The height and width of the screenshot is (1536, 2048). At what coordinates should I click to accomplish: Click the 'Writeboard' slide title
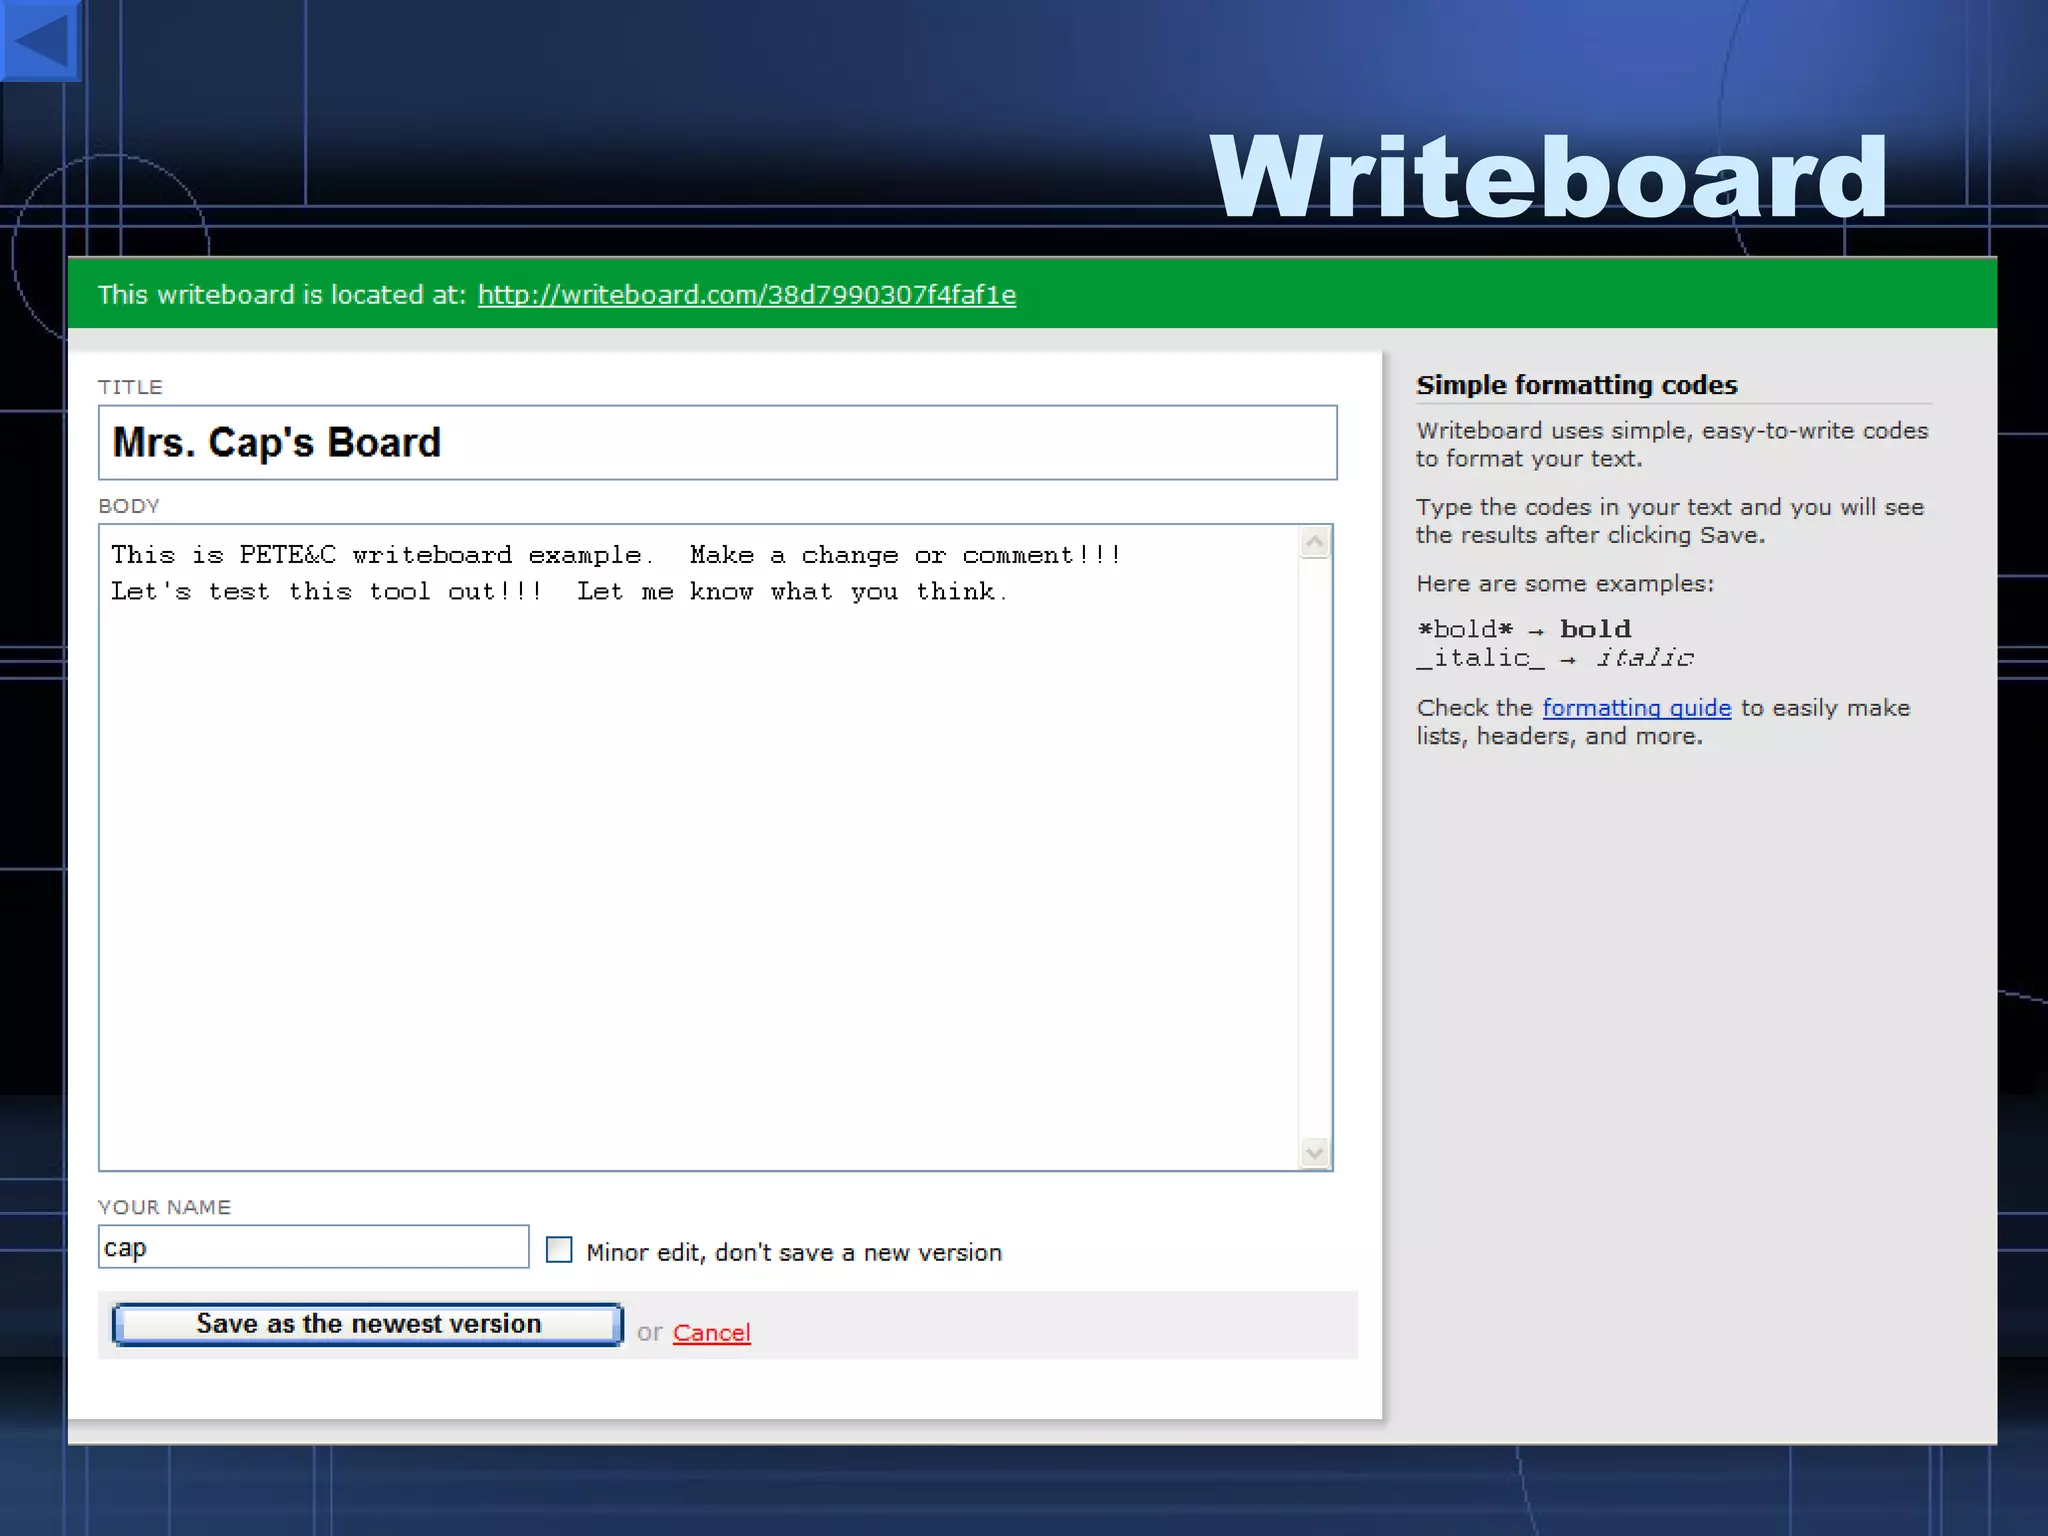(1548, 176)
